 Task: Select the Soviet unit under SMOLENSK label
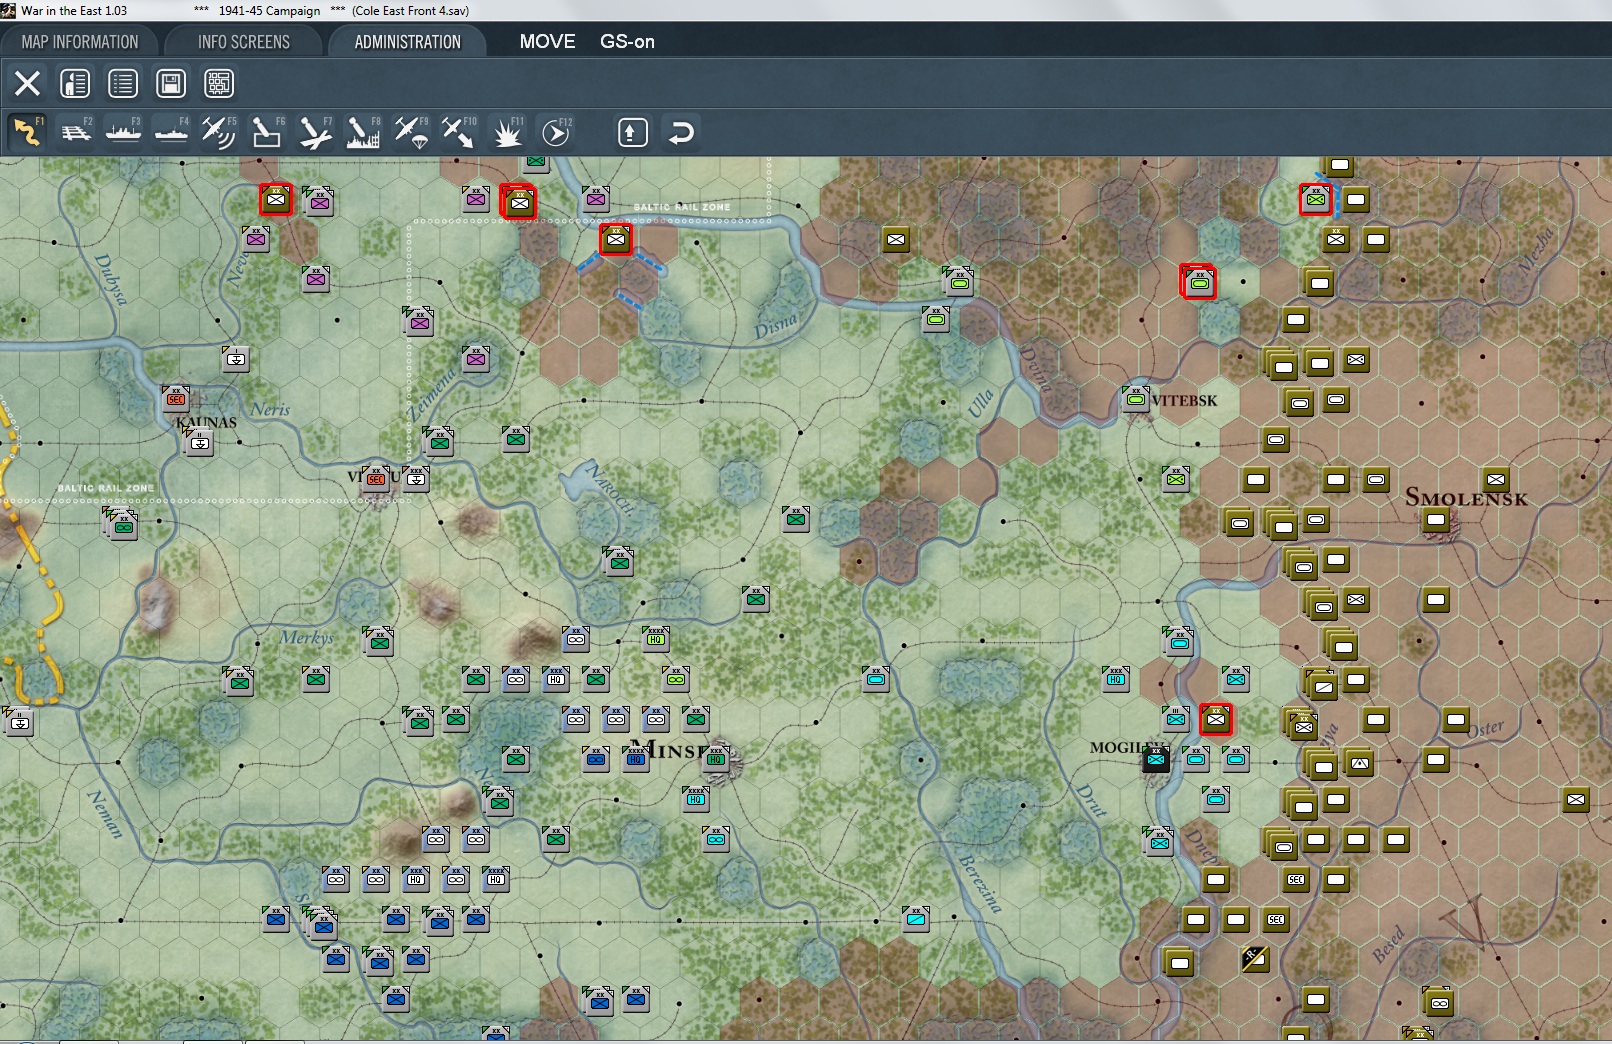tap(1436, 520)
